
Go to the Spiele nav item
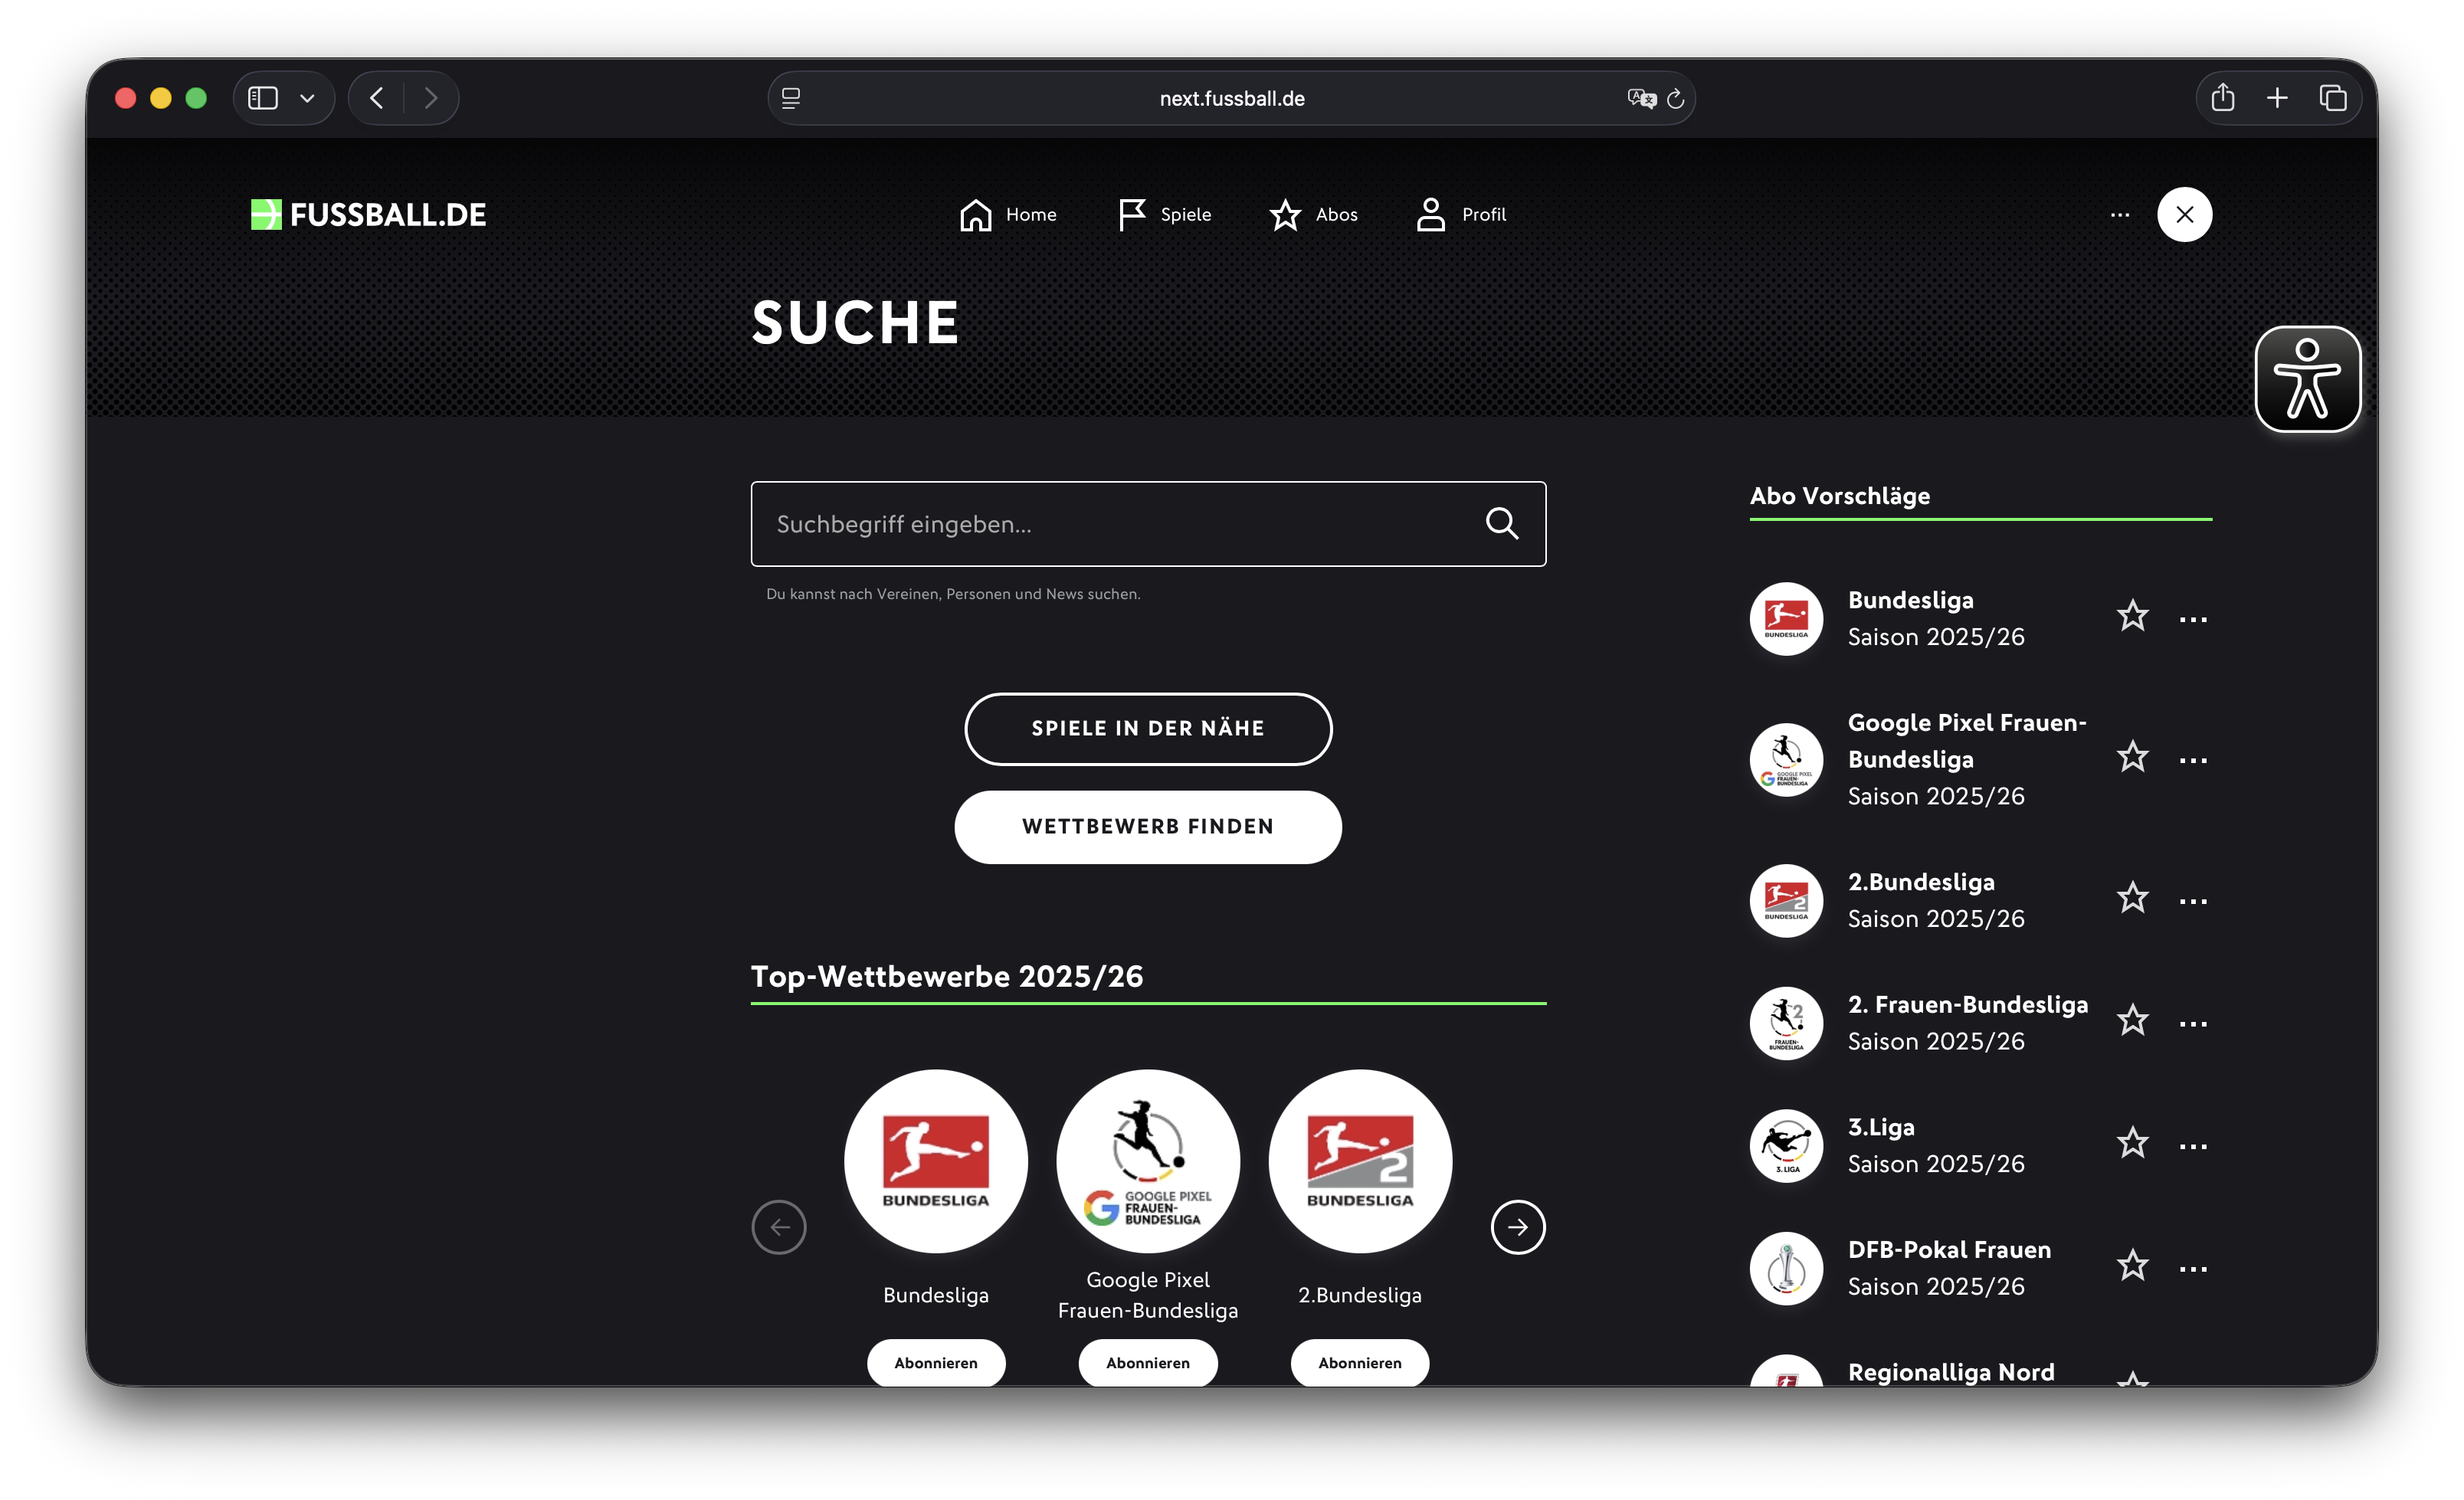[1164, 214]
